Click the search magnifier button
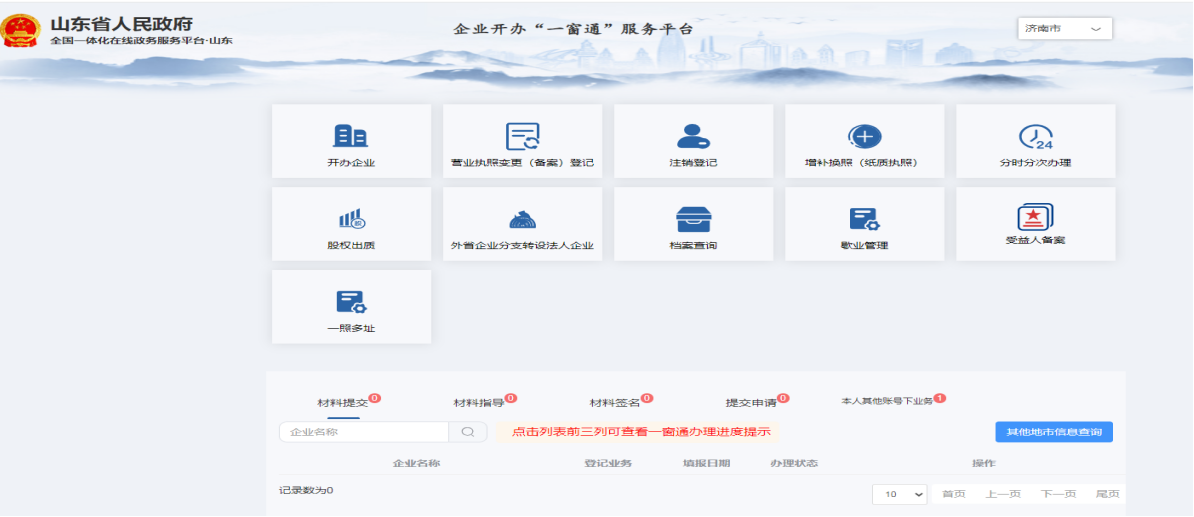The height and width of the screenshot is (517, 1194). click(468, 432)
